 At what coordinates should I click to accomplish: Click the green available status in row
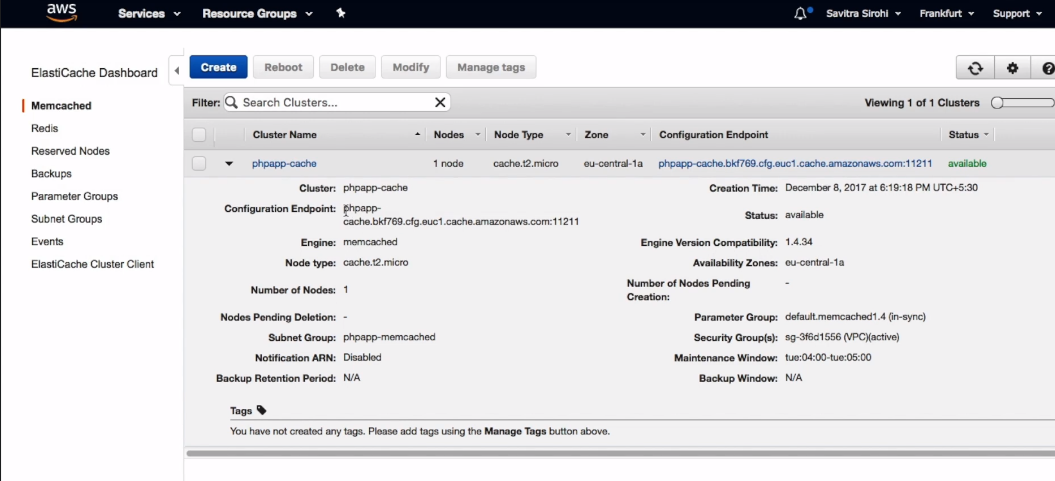[x=967, y=163]
